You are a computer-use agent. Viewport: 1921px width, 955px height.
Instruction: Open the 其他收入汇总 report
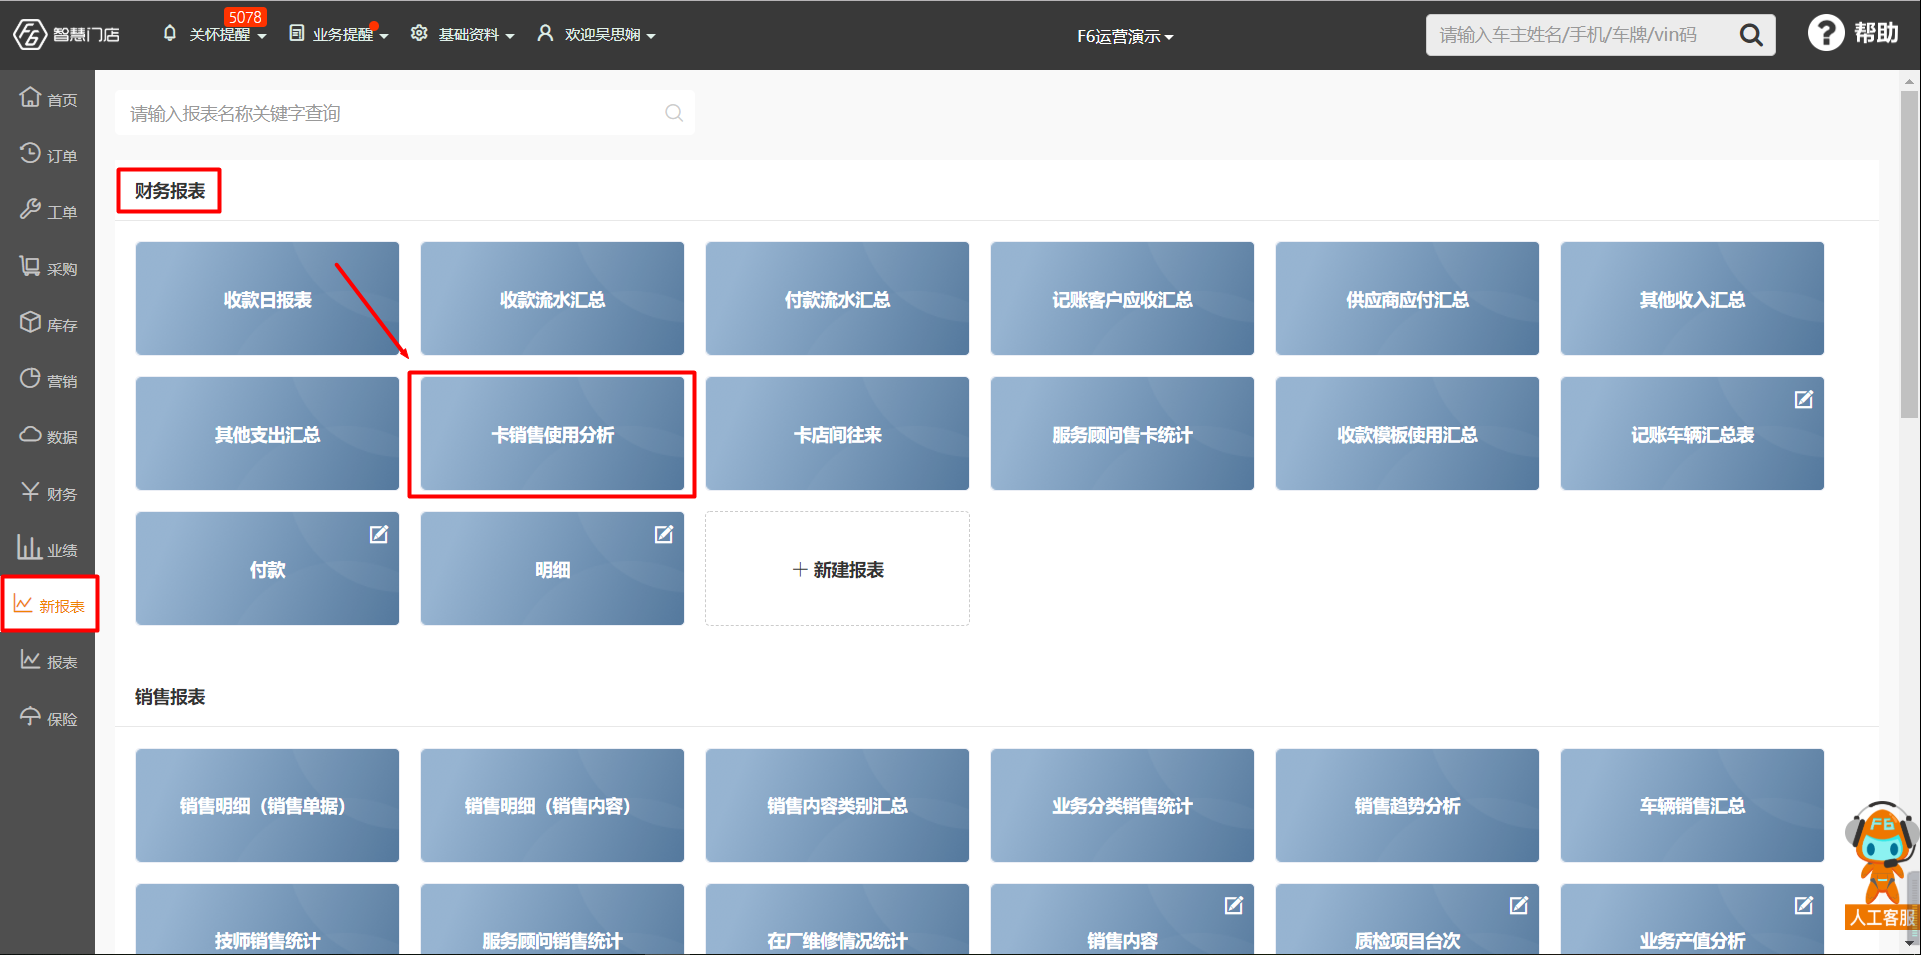(x=1692, y=298)
